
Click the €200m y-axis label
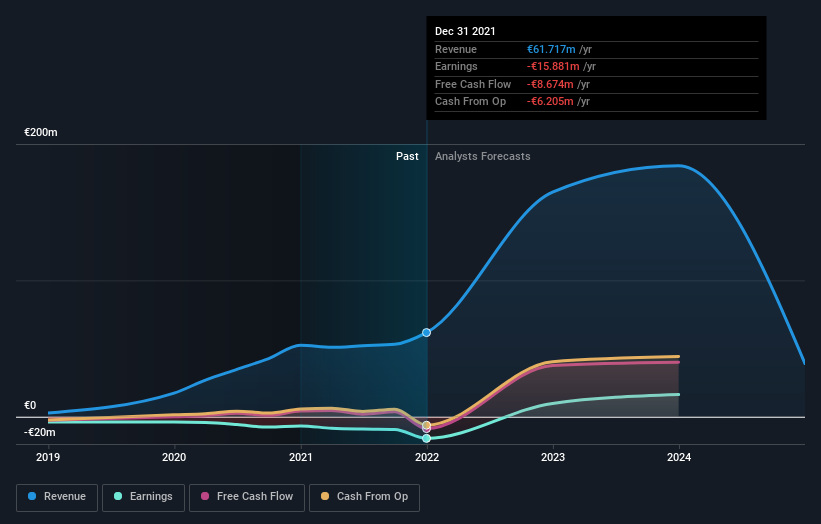[41, 132]
